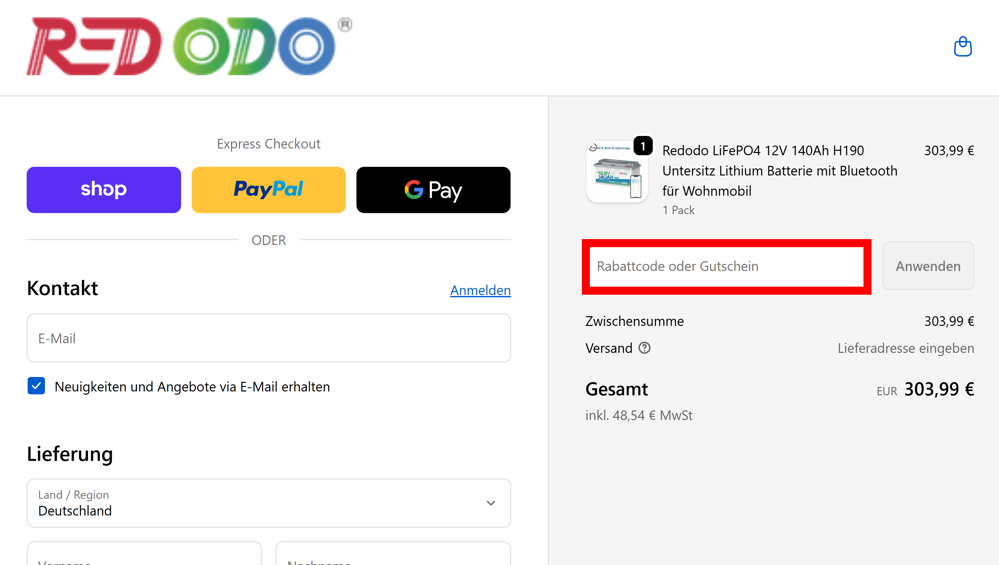Click the Nachname input field
This screenshot has height=565, width=999.
tap(393, 554)
